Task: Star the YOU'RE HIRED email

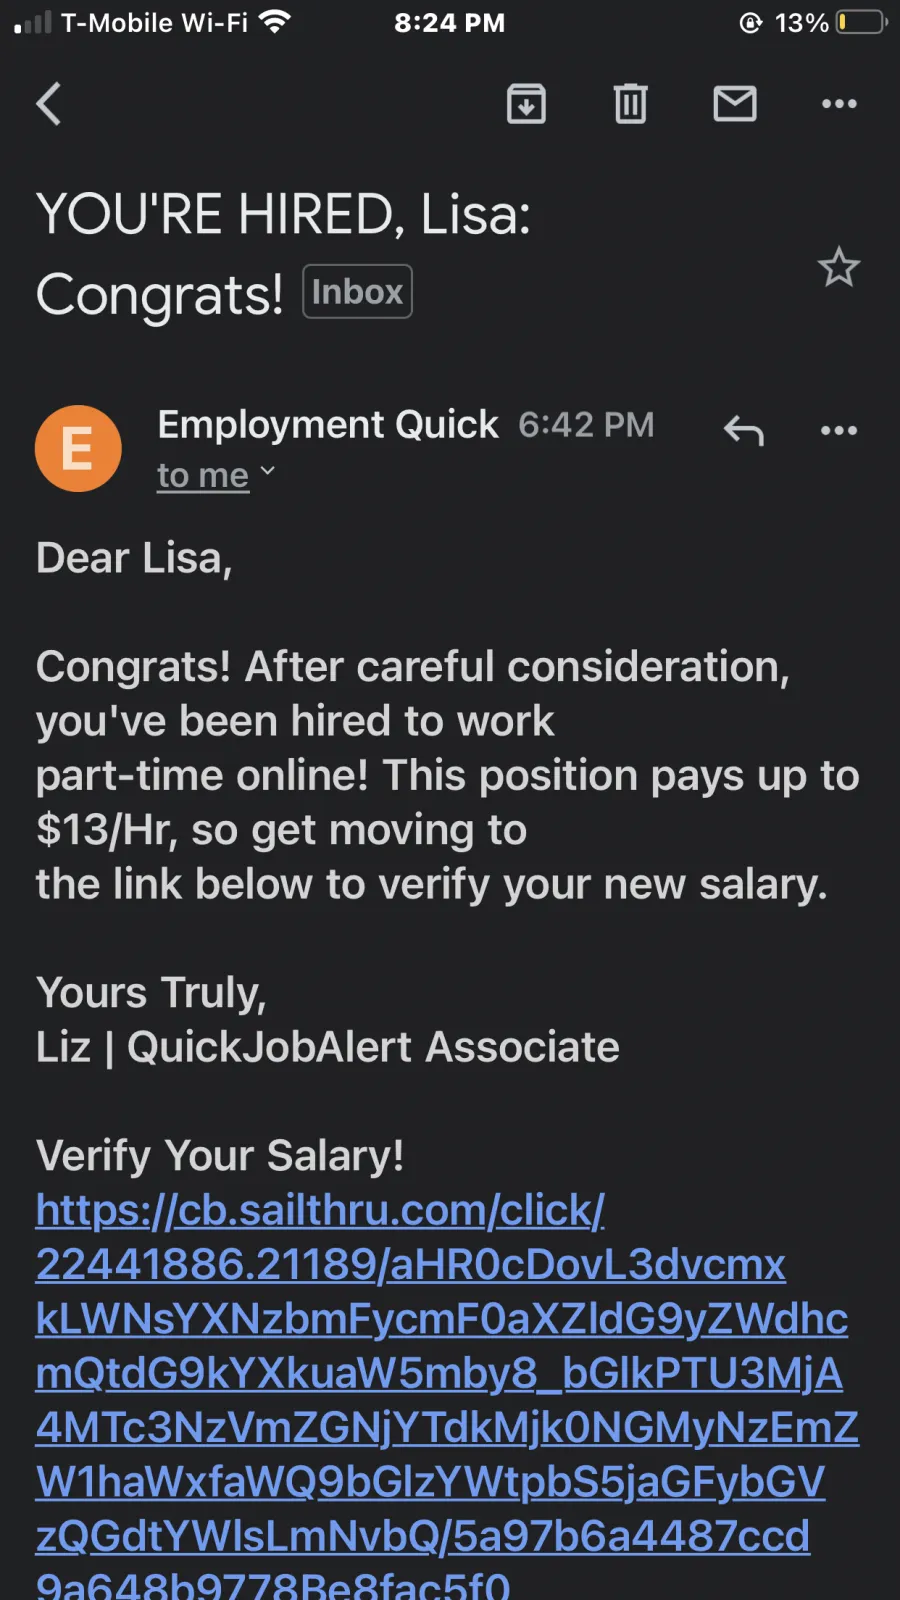Action: [x=838, y=267]
